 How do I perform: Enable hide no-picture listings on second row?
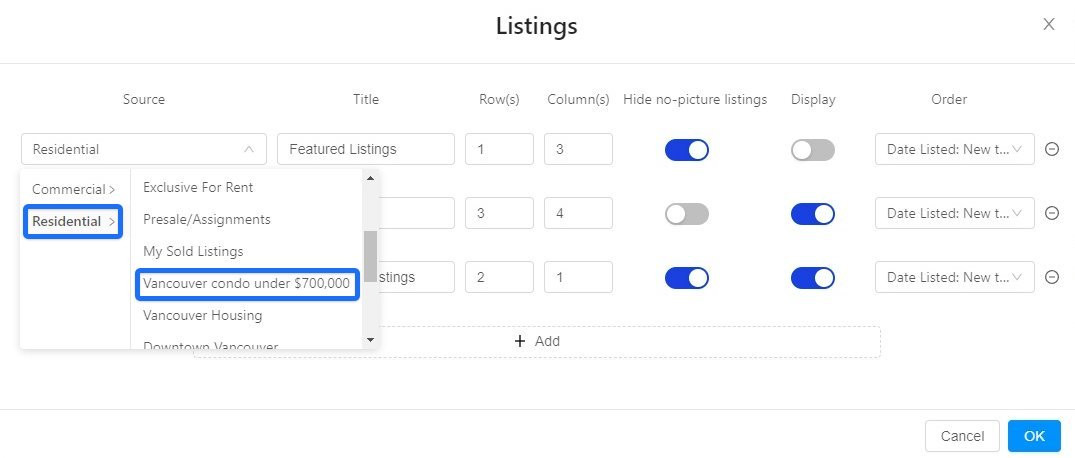pos(687,214)
